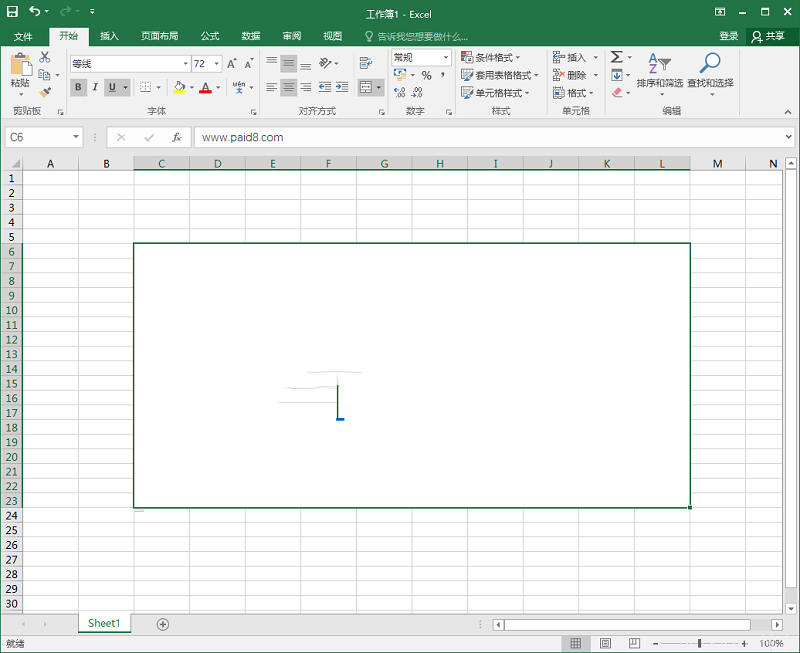800x653 pixels.
Task: Click the 'Tell me what you want' search box
Action: (x=416, y=37)
